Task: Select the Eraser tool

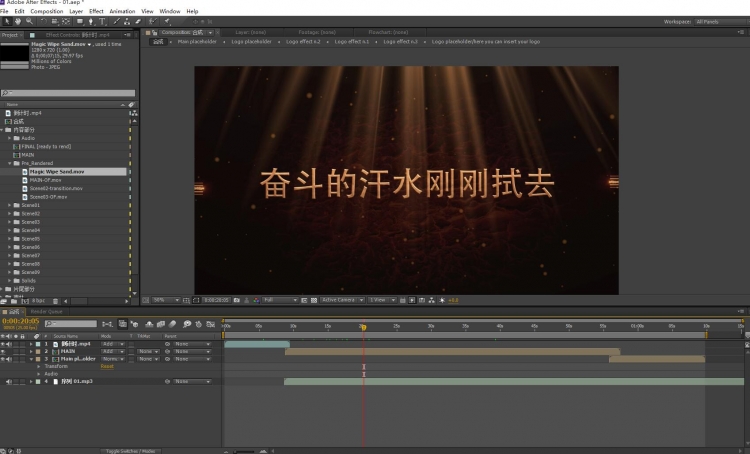Action: coord(138,22)
